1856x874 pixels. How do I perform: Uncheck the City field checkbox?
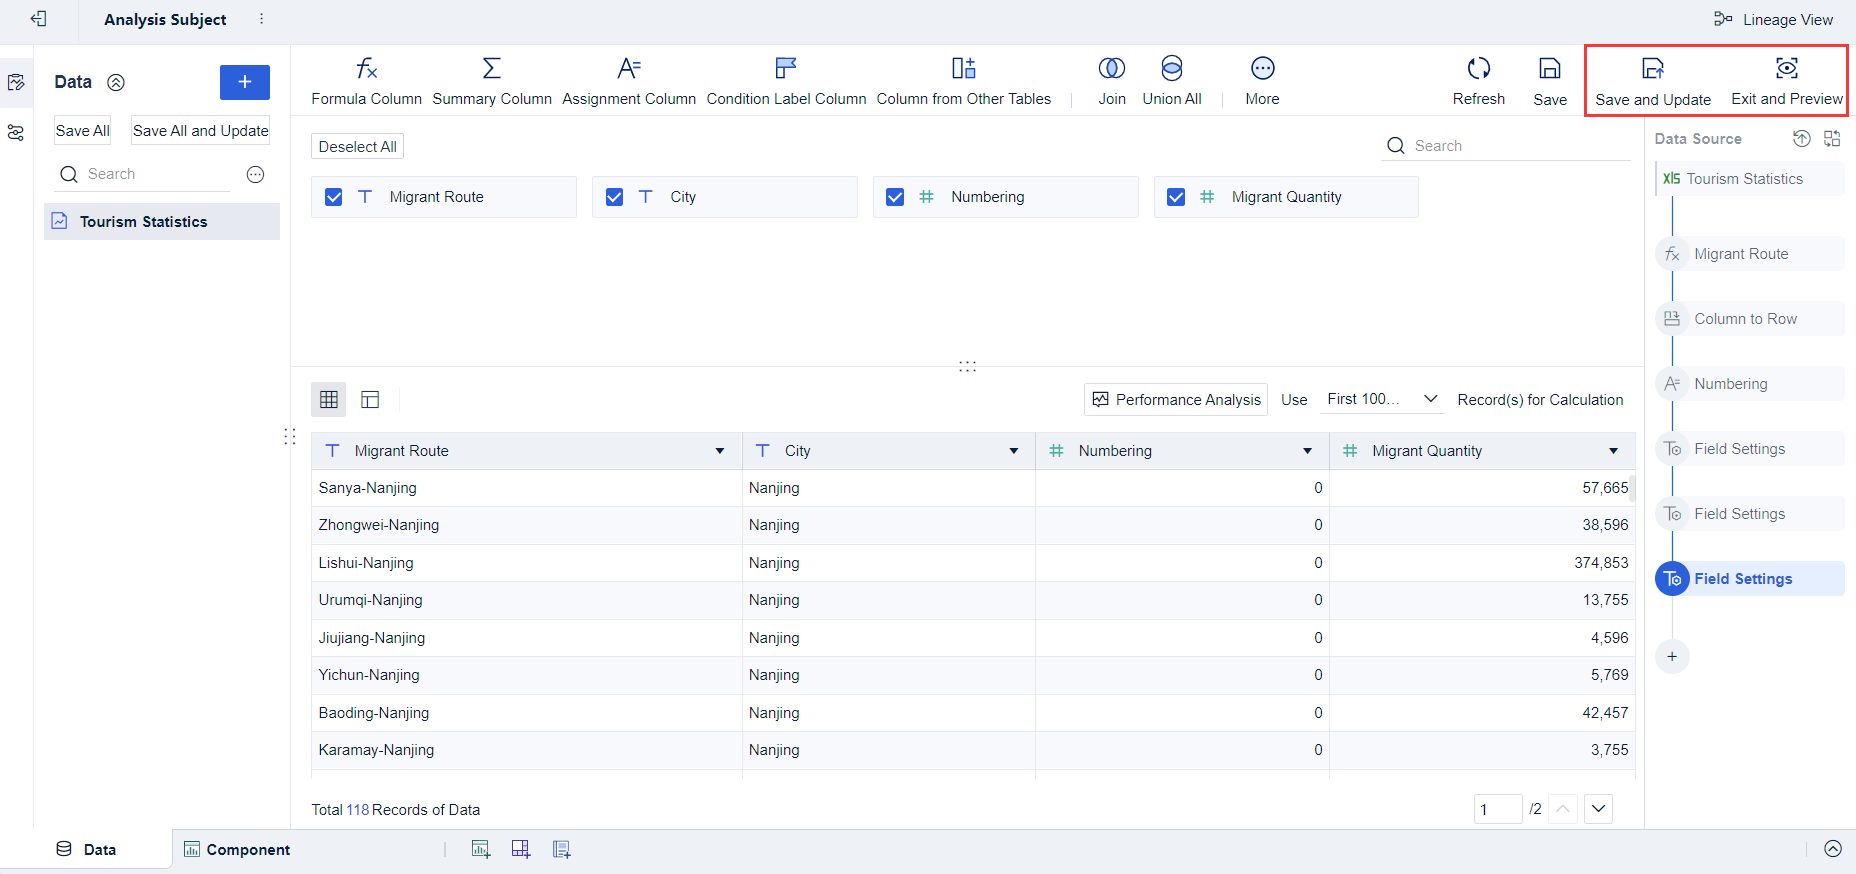tap(615, 197)
